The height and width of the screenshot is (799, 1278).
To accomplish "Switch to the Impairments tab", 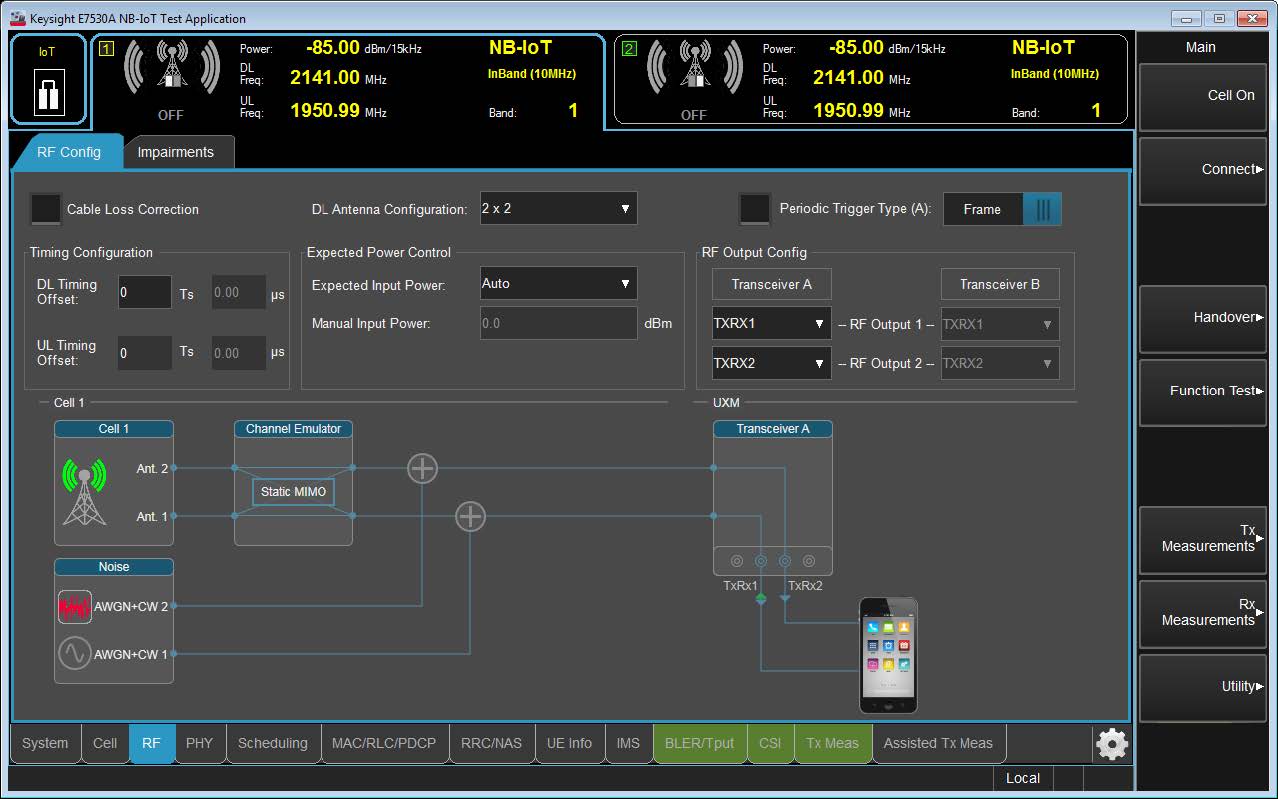I will (176, 152).
